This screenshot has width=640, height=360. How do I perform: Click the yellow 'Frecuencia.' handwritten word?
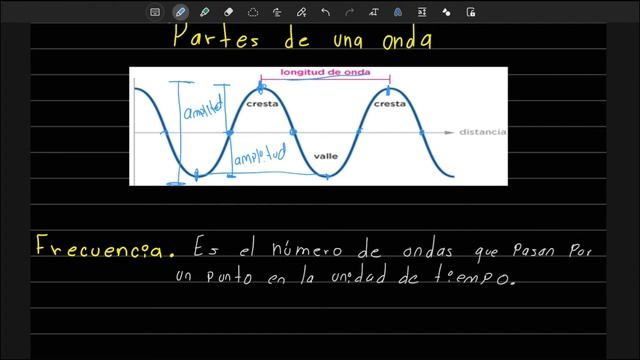click(x=105, y=247)
